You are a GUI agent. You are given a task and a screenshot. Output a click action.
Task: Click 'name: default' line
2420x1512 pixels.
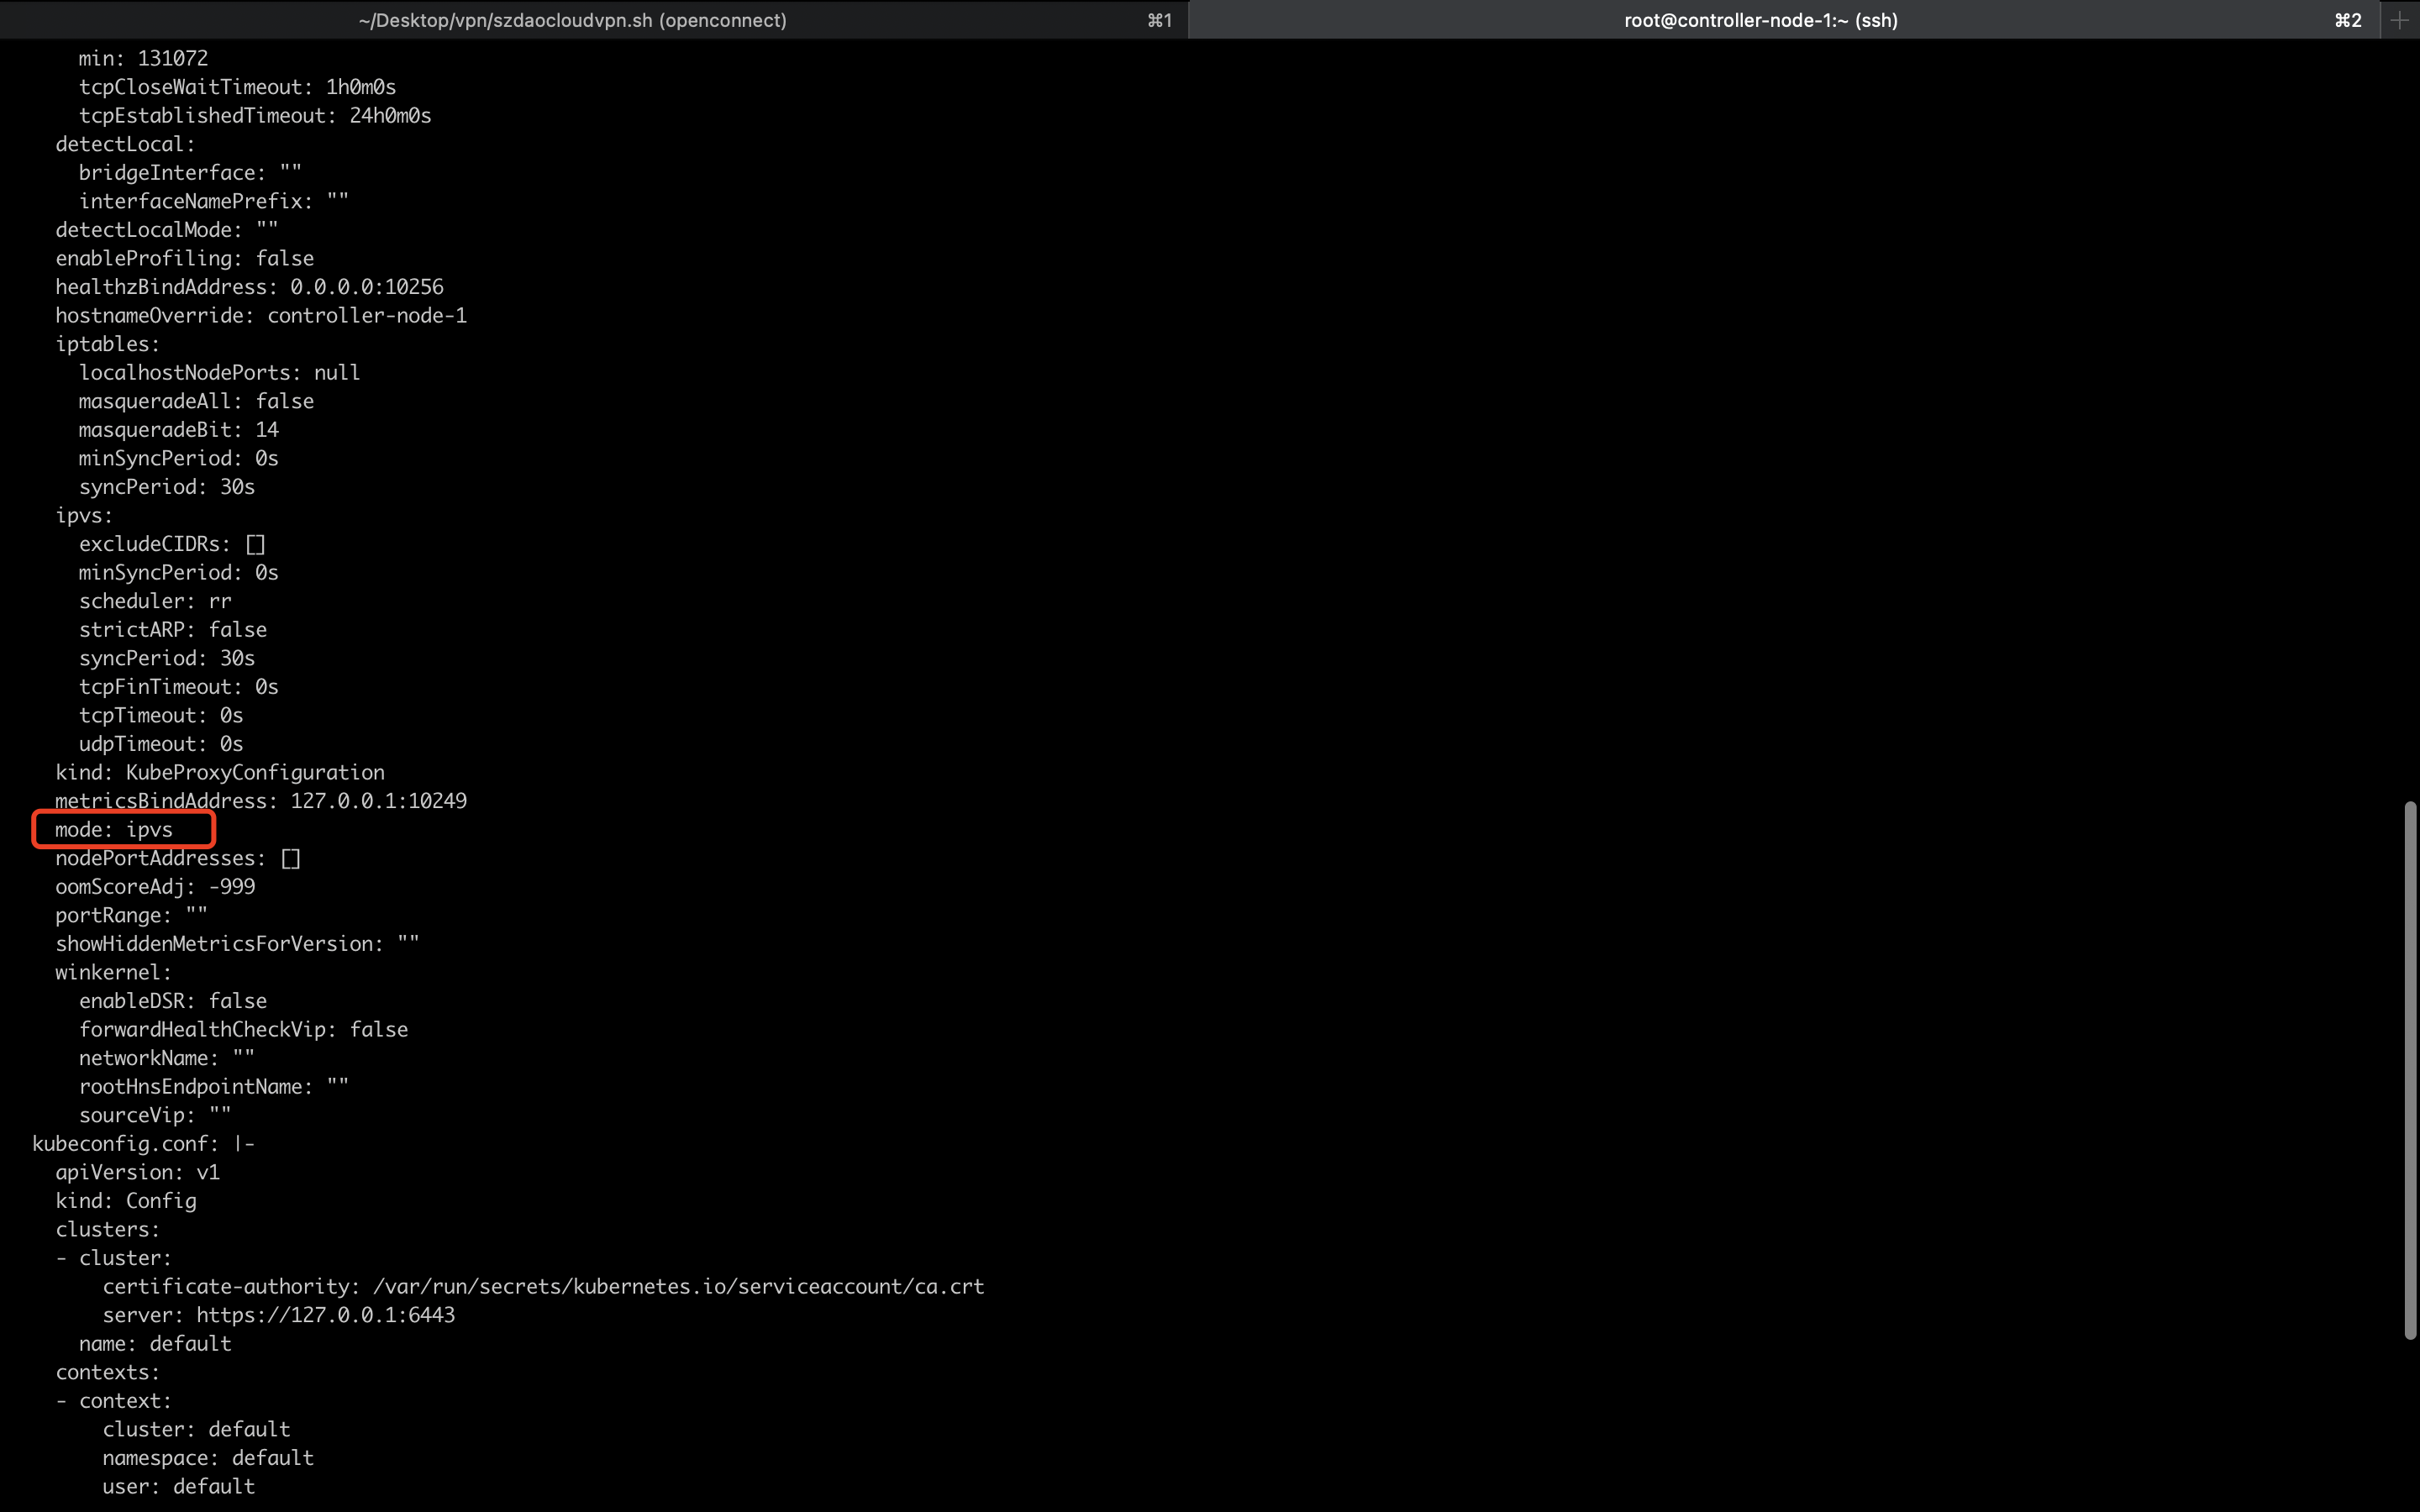point(155,1344)
